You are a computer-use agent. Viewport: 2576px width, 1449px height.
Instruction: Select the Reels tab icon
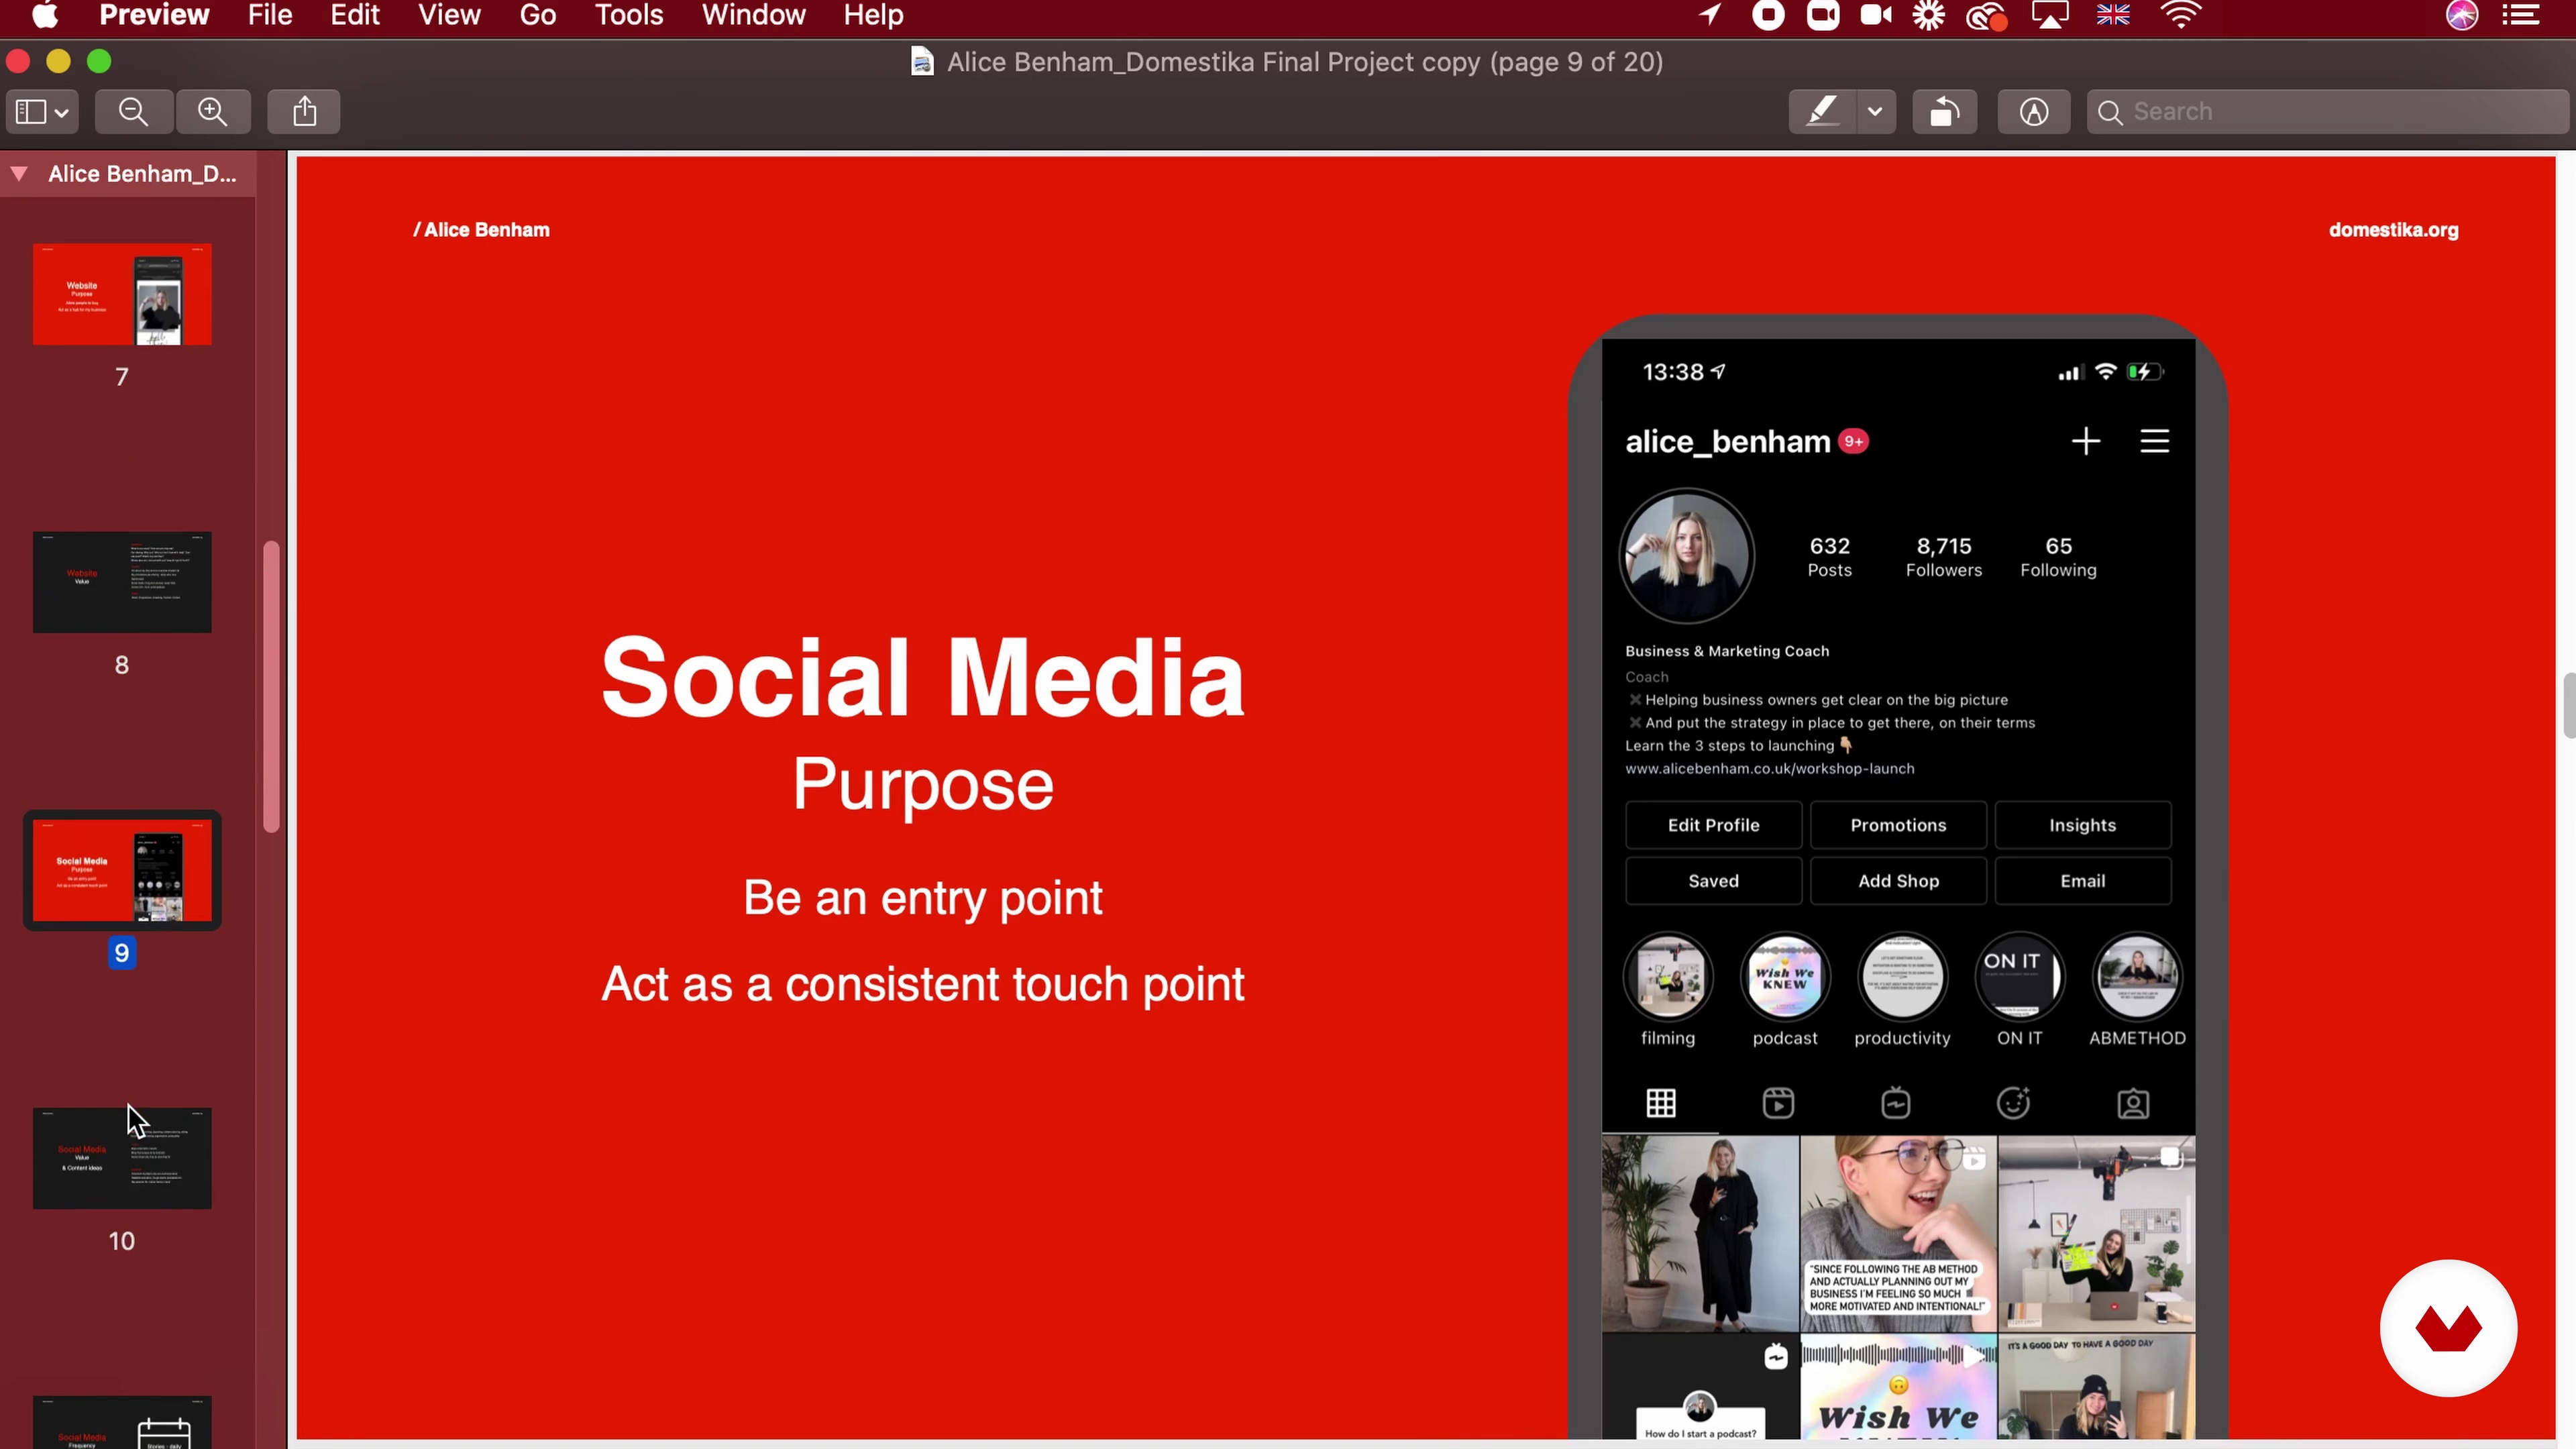(1778, 1103)
